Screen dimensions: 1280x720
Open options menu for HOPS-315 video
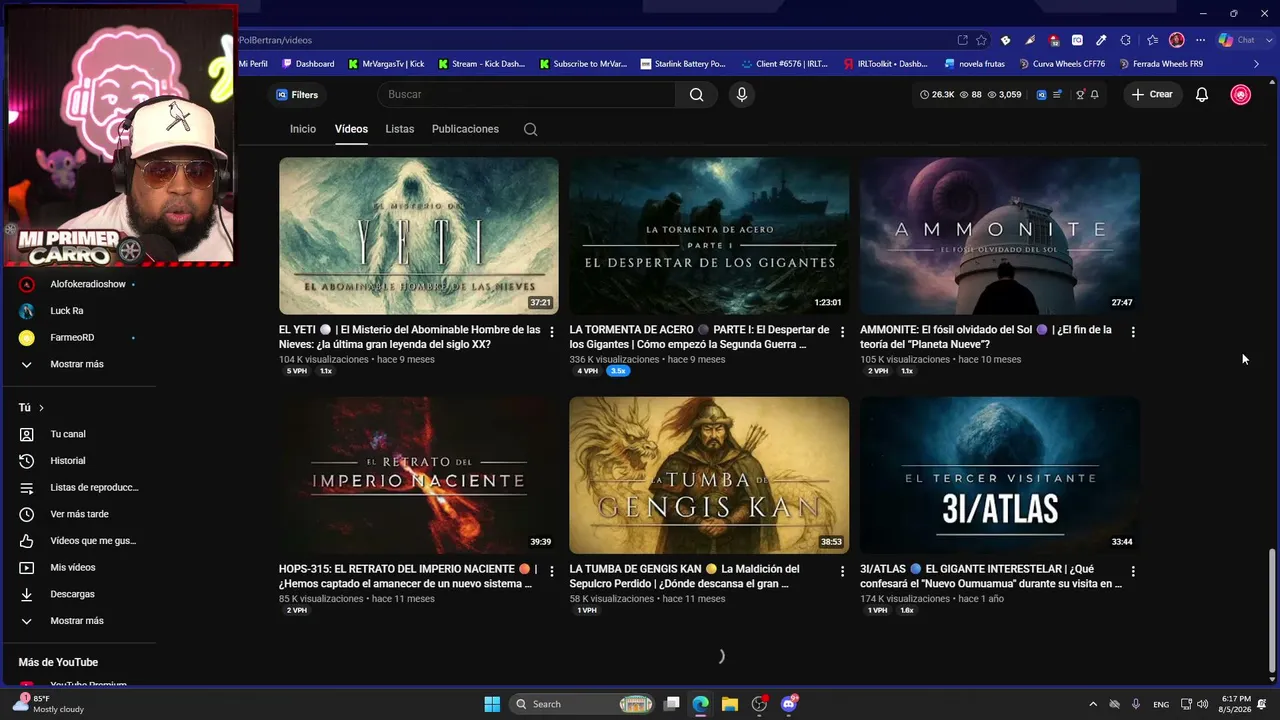pyautogui.click(x=552, y=572)
